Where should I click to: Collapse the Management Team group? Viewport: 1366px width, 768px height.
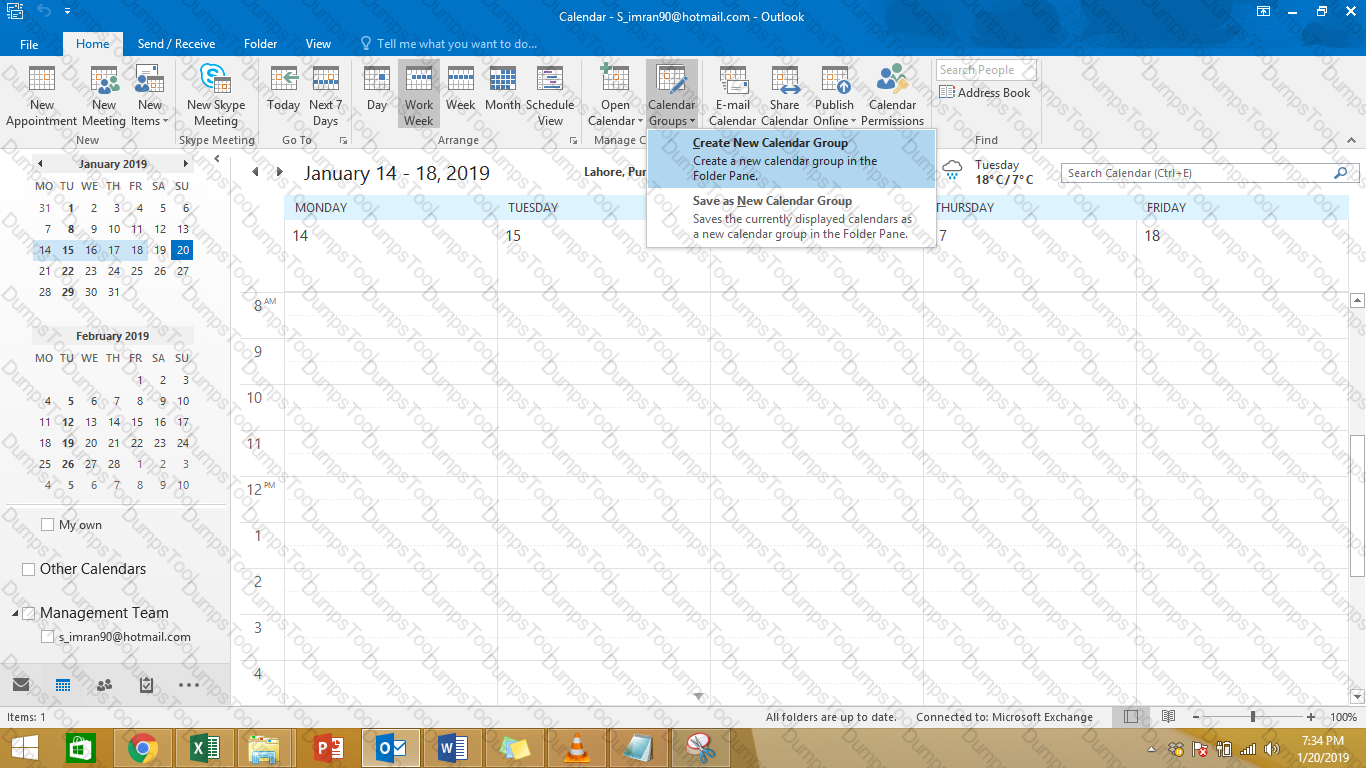click(15, 613)
